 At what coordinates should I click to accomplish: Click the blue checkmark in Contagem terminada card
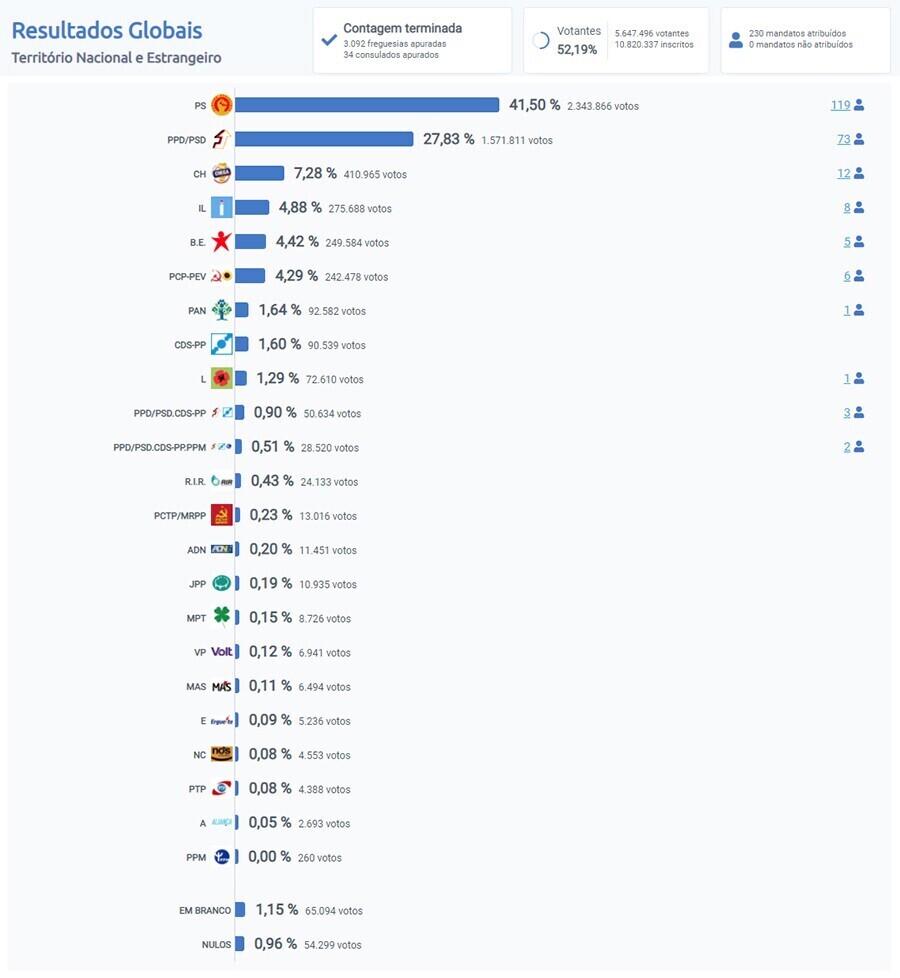pos(330,40)
